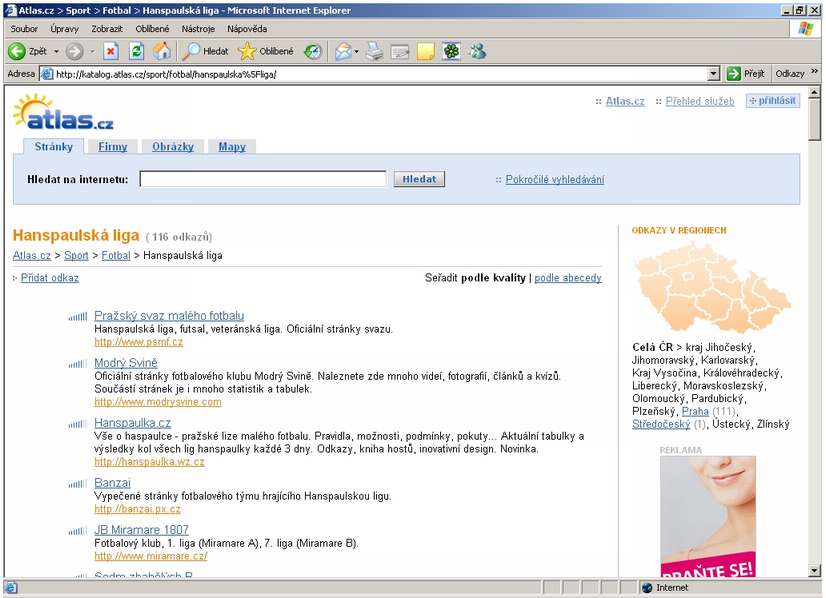Open the Oblíbené menu in menu bar
The height and width of the screenshot is (598, 826).
(x=152, y=28)
